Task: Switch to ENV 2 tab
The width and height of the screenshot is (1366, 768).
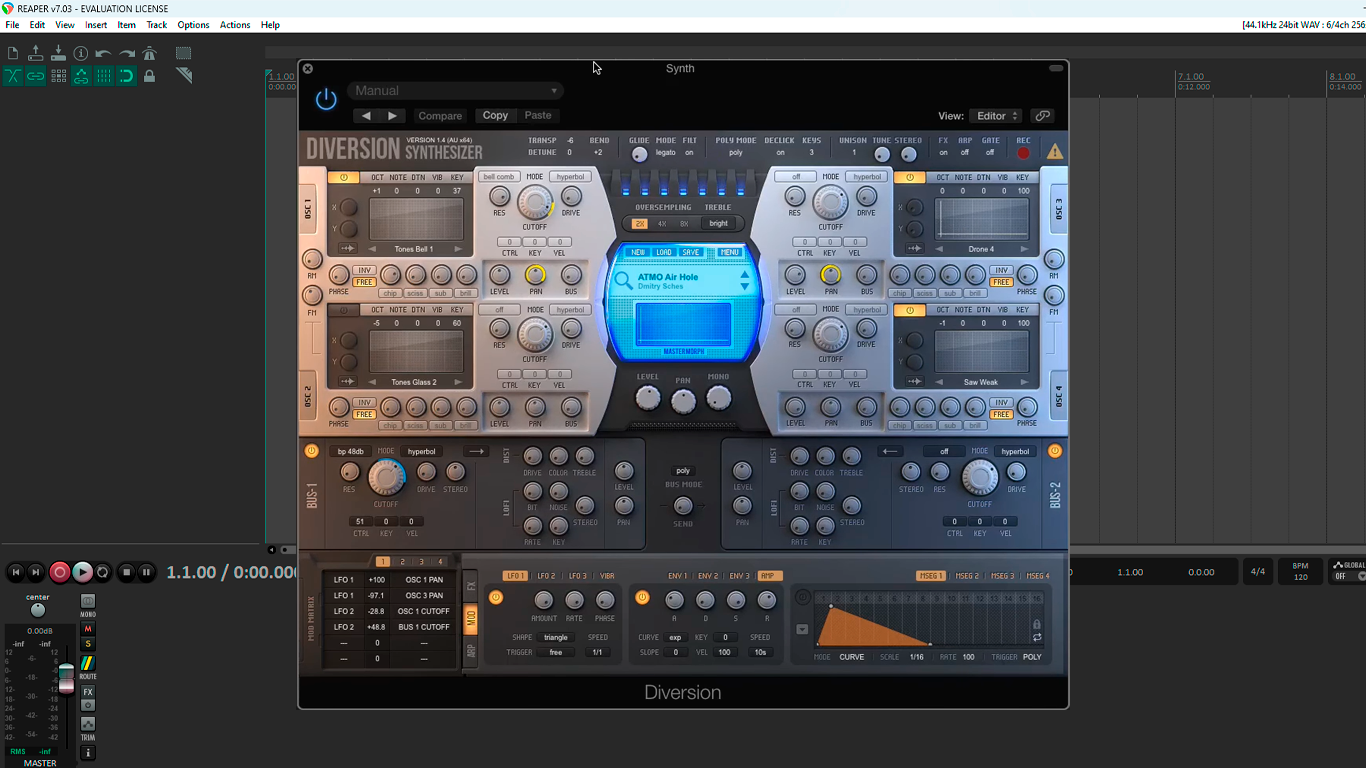Action: (708, 576)
